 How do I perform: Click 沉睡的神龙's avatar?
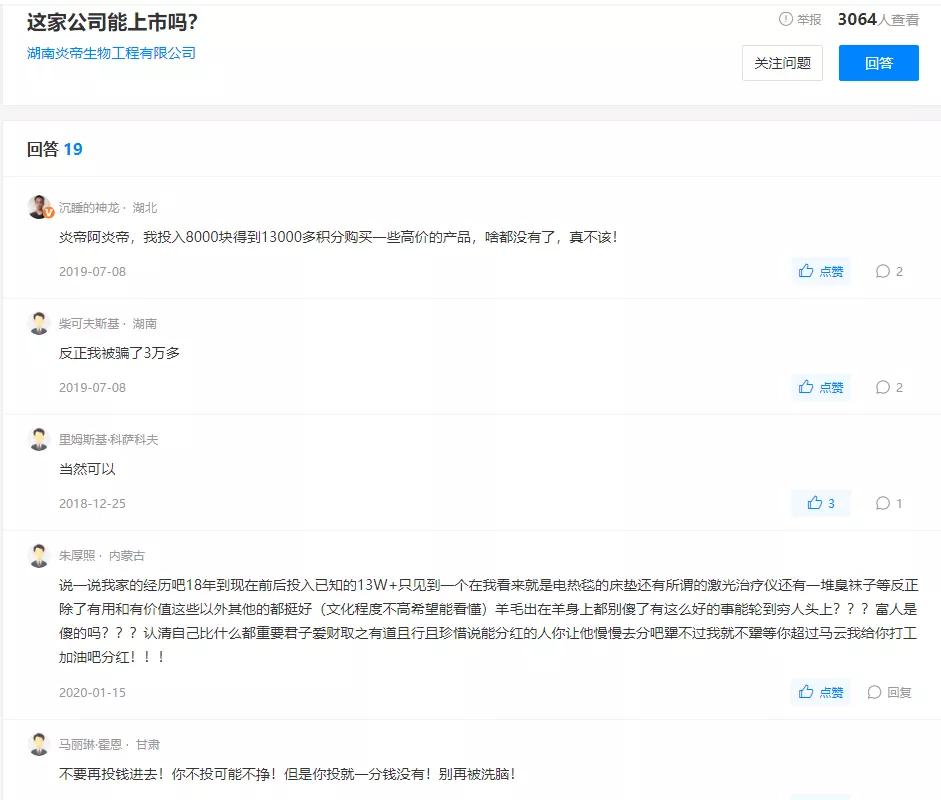[40, 207]
